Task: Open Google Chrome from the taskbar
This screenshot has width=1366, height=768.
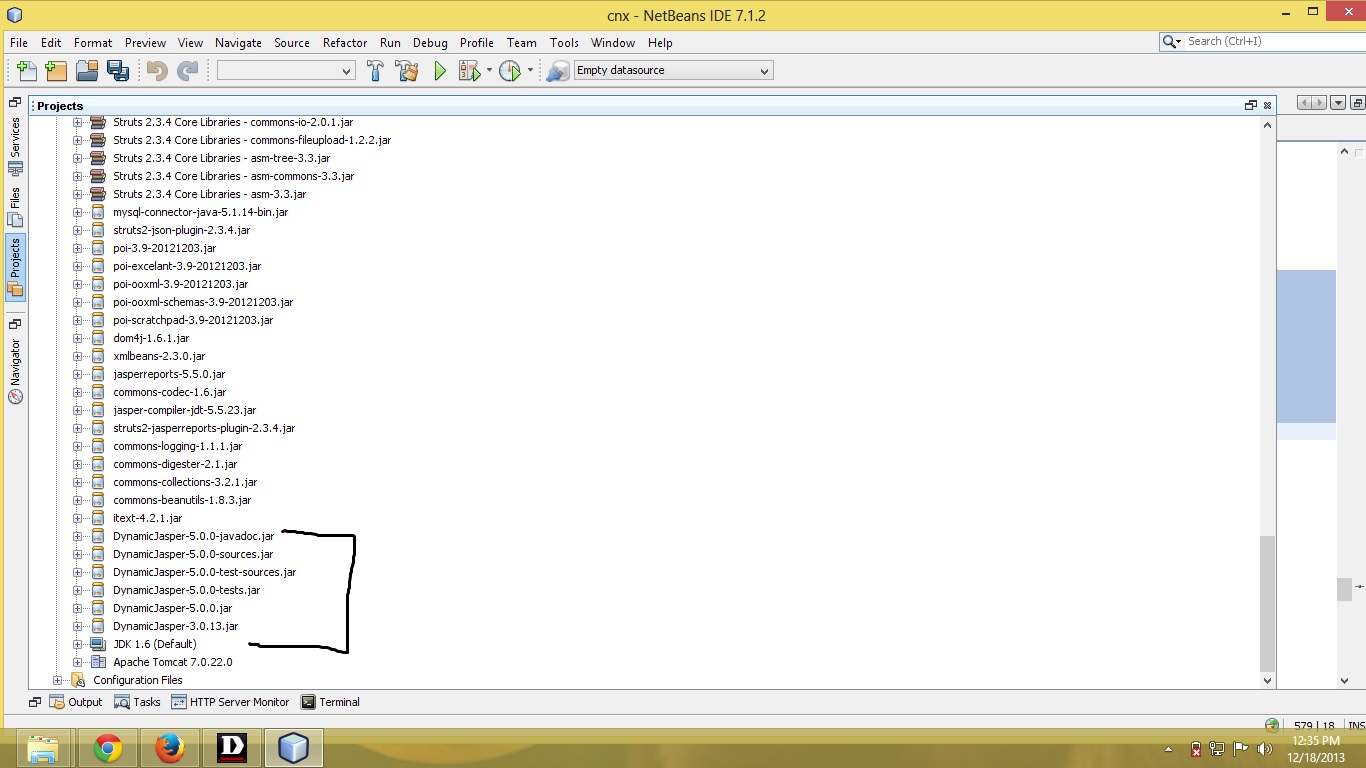Action: click(x=107, y=748)
